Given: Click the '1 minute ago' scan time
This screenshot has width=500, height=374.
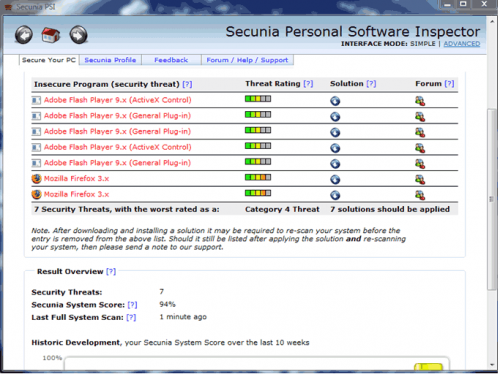Looking at the screenshot, I should tap(183, 317).
